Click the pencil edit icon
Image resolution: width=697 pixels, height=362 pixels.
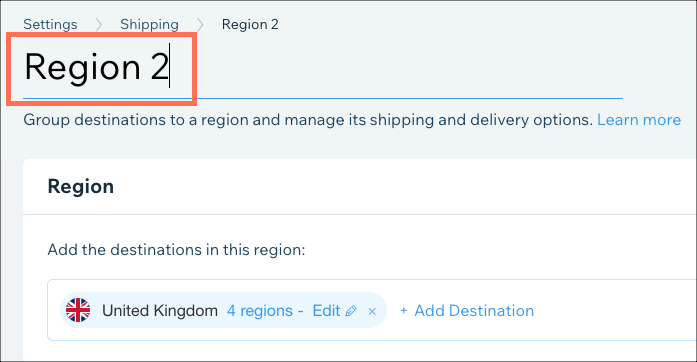coord(351,311)
